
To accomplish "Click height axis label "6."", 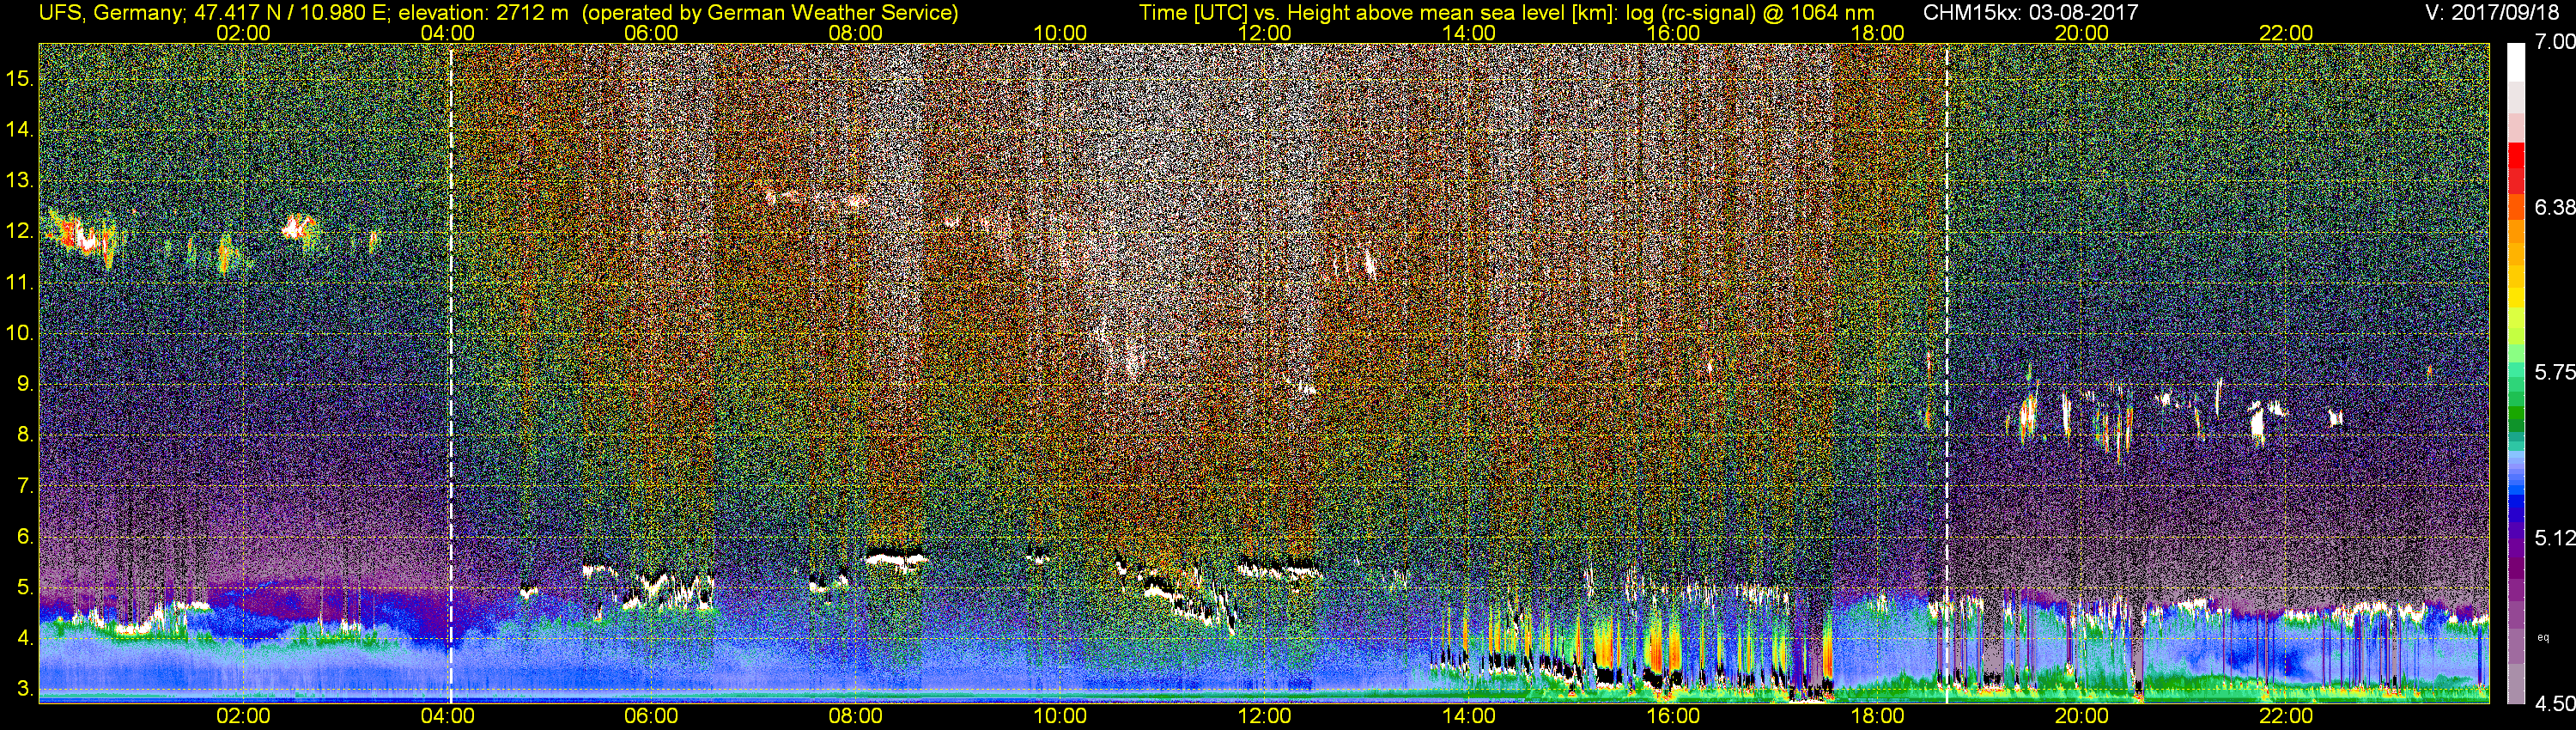I will coord(25,537).
